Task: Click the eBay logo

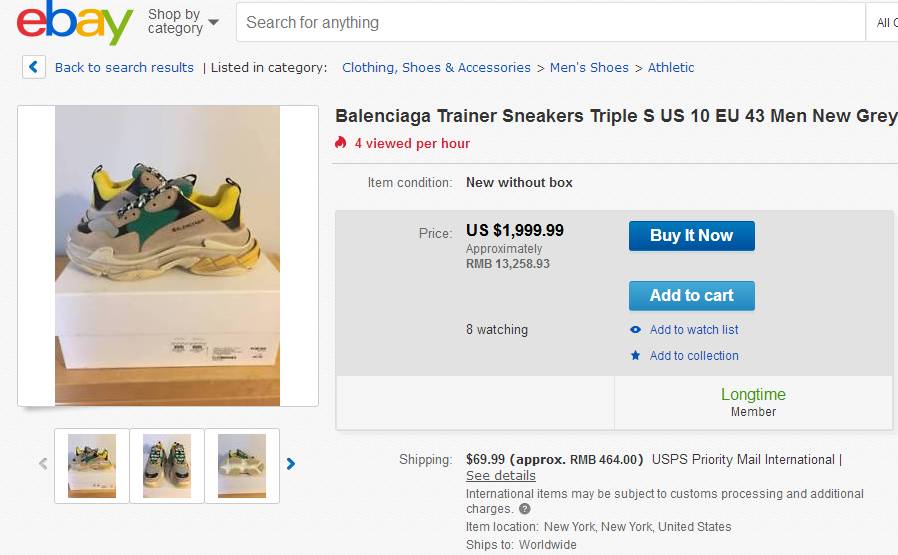Action: [75, 22]
